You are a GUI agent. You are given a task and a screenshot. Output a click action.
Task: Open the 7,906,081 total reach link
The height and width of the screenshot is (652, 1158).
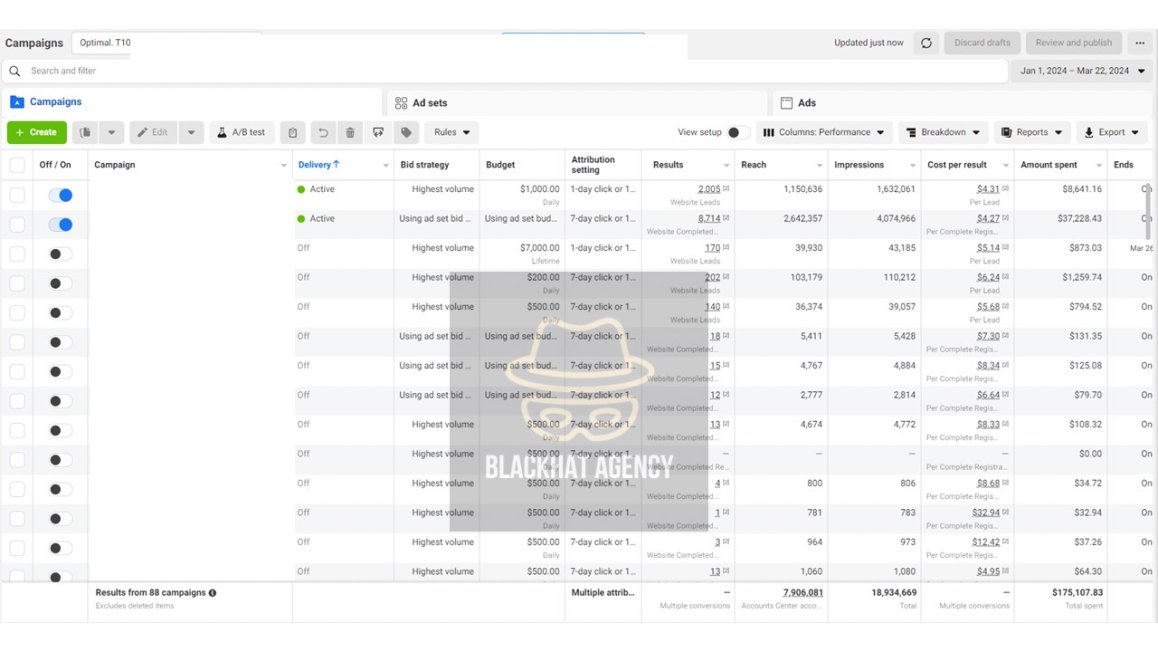click(803, 592)
